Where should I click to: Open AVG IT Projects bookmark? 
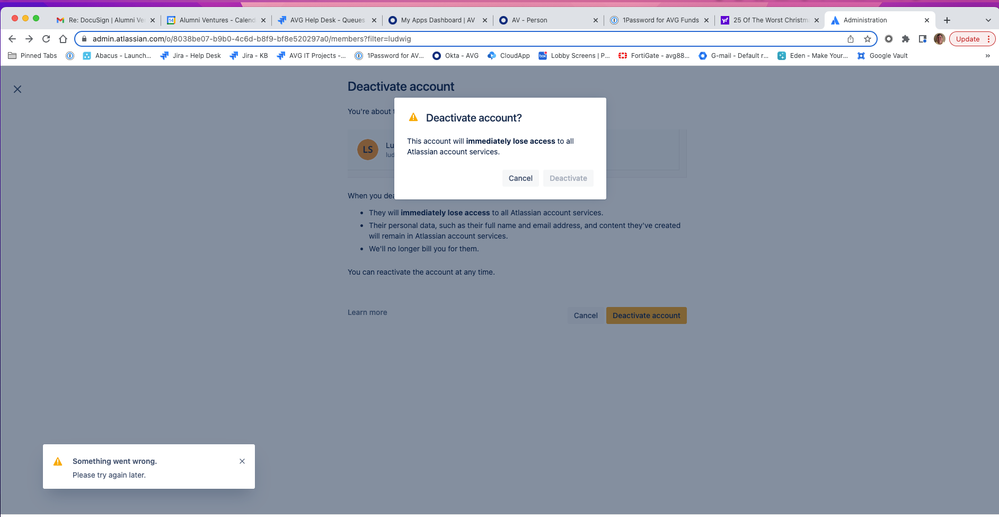coord(311,55)
